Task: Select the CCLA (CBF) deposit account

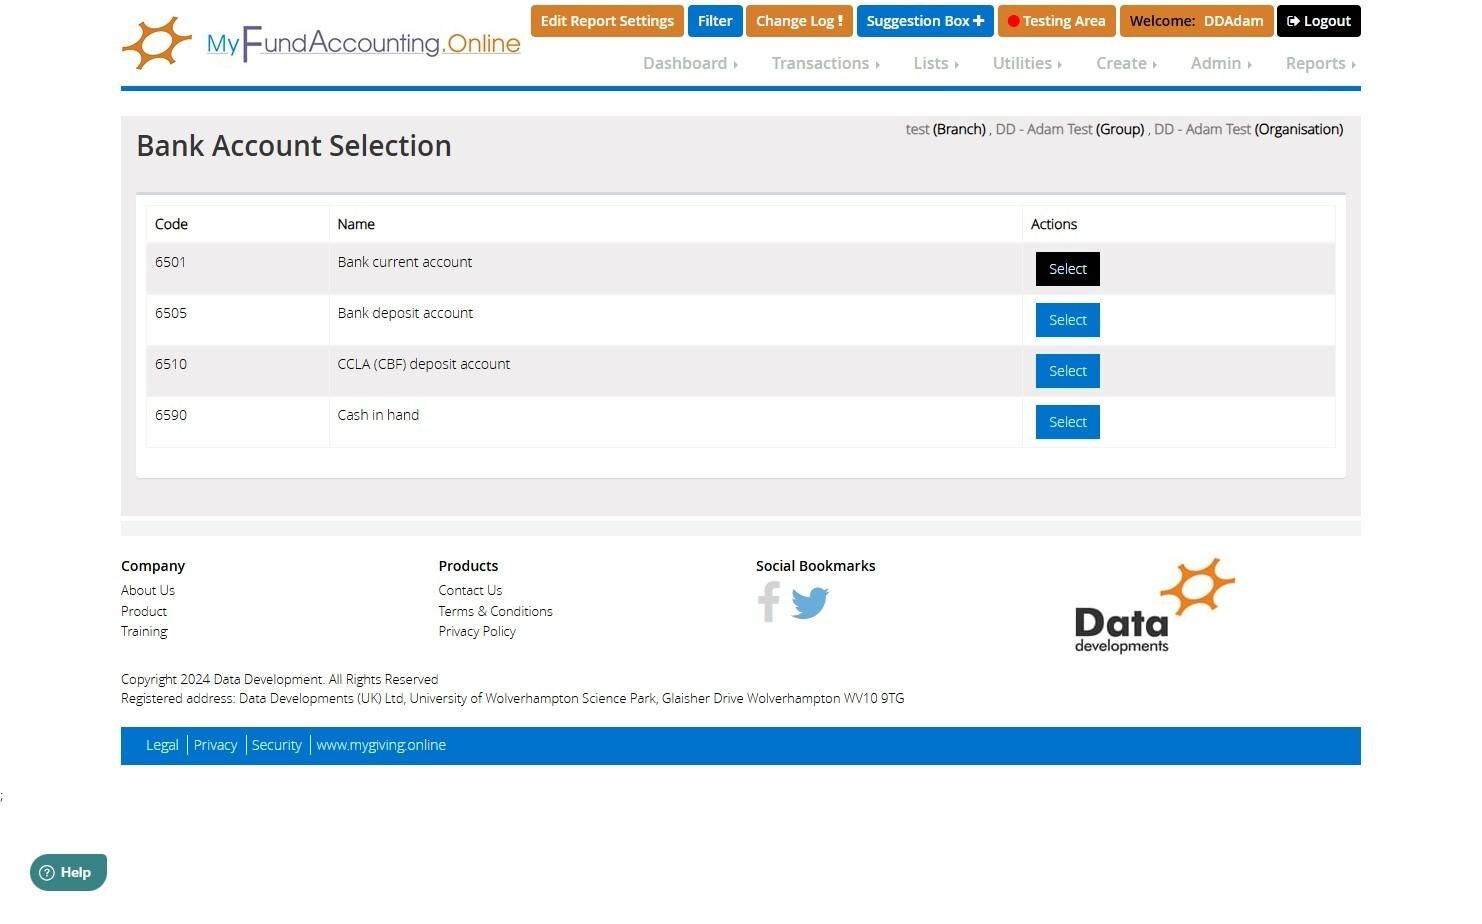Action: (1067, 371)
